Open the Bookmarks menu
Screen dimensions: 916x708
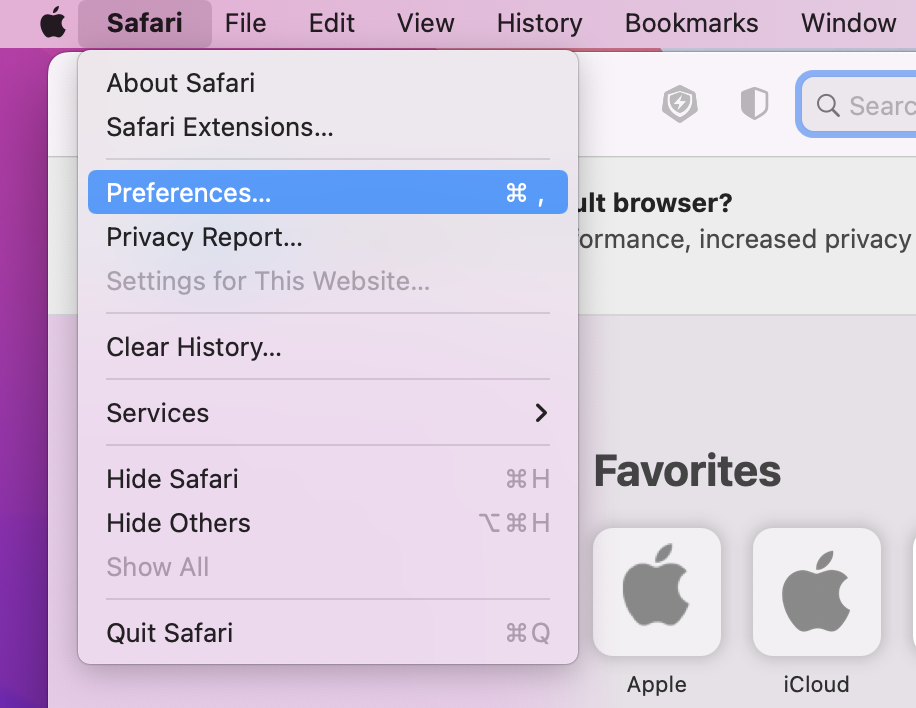pos(692,23)
